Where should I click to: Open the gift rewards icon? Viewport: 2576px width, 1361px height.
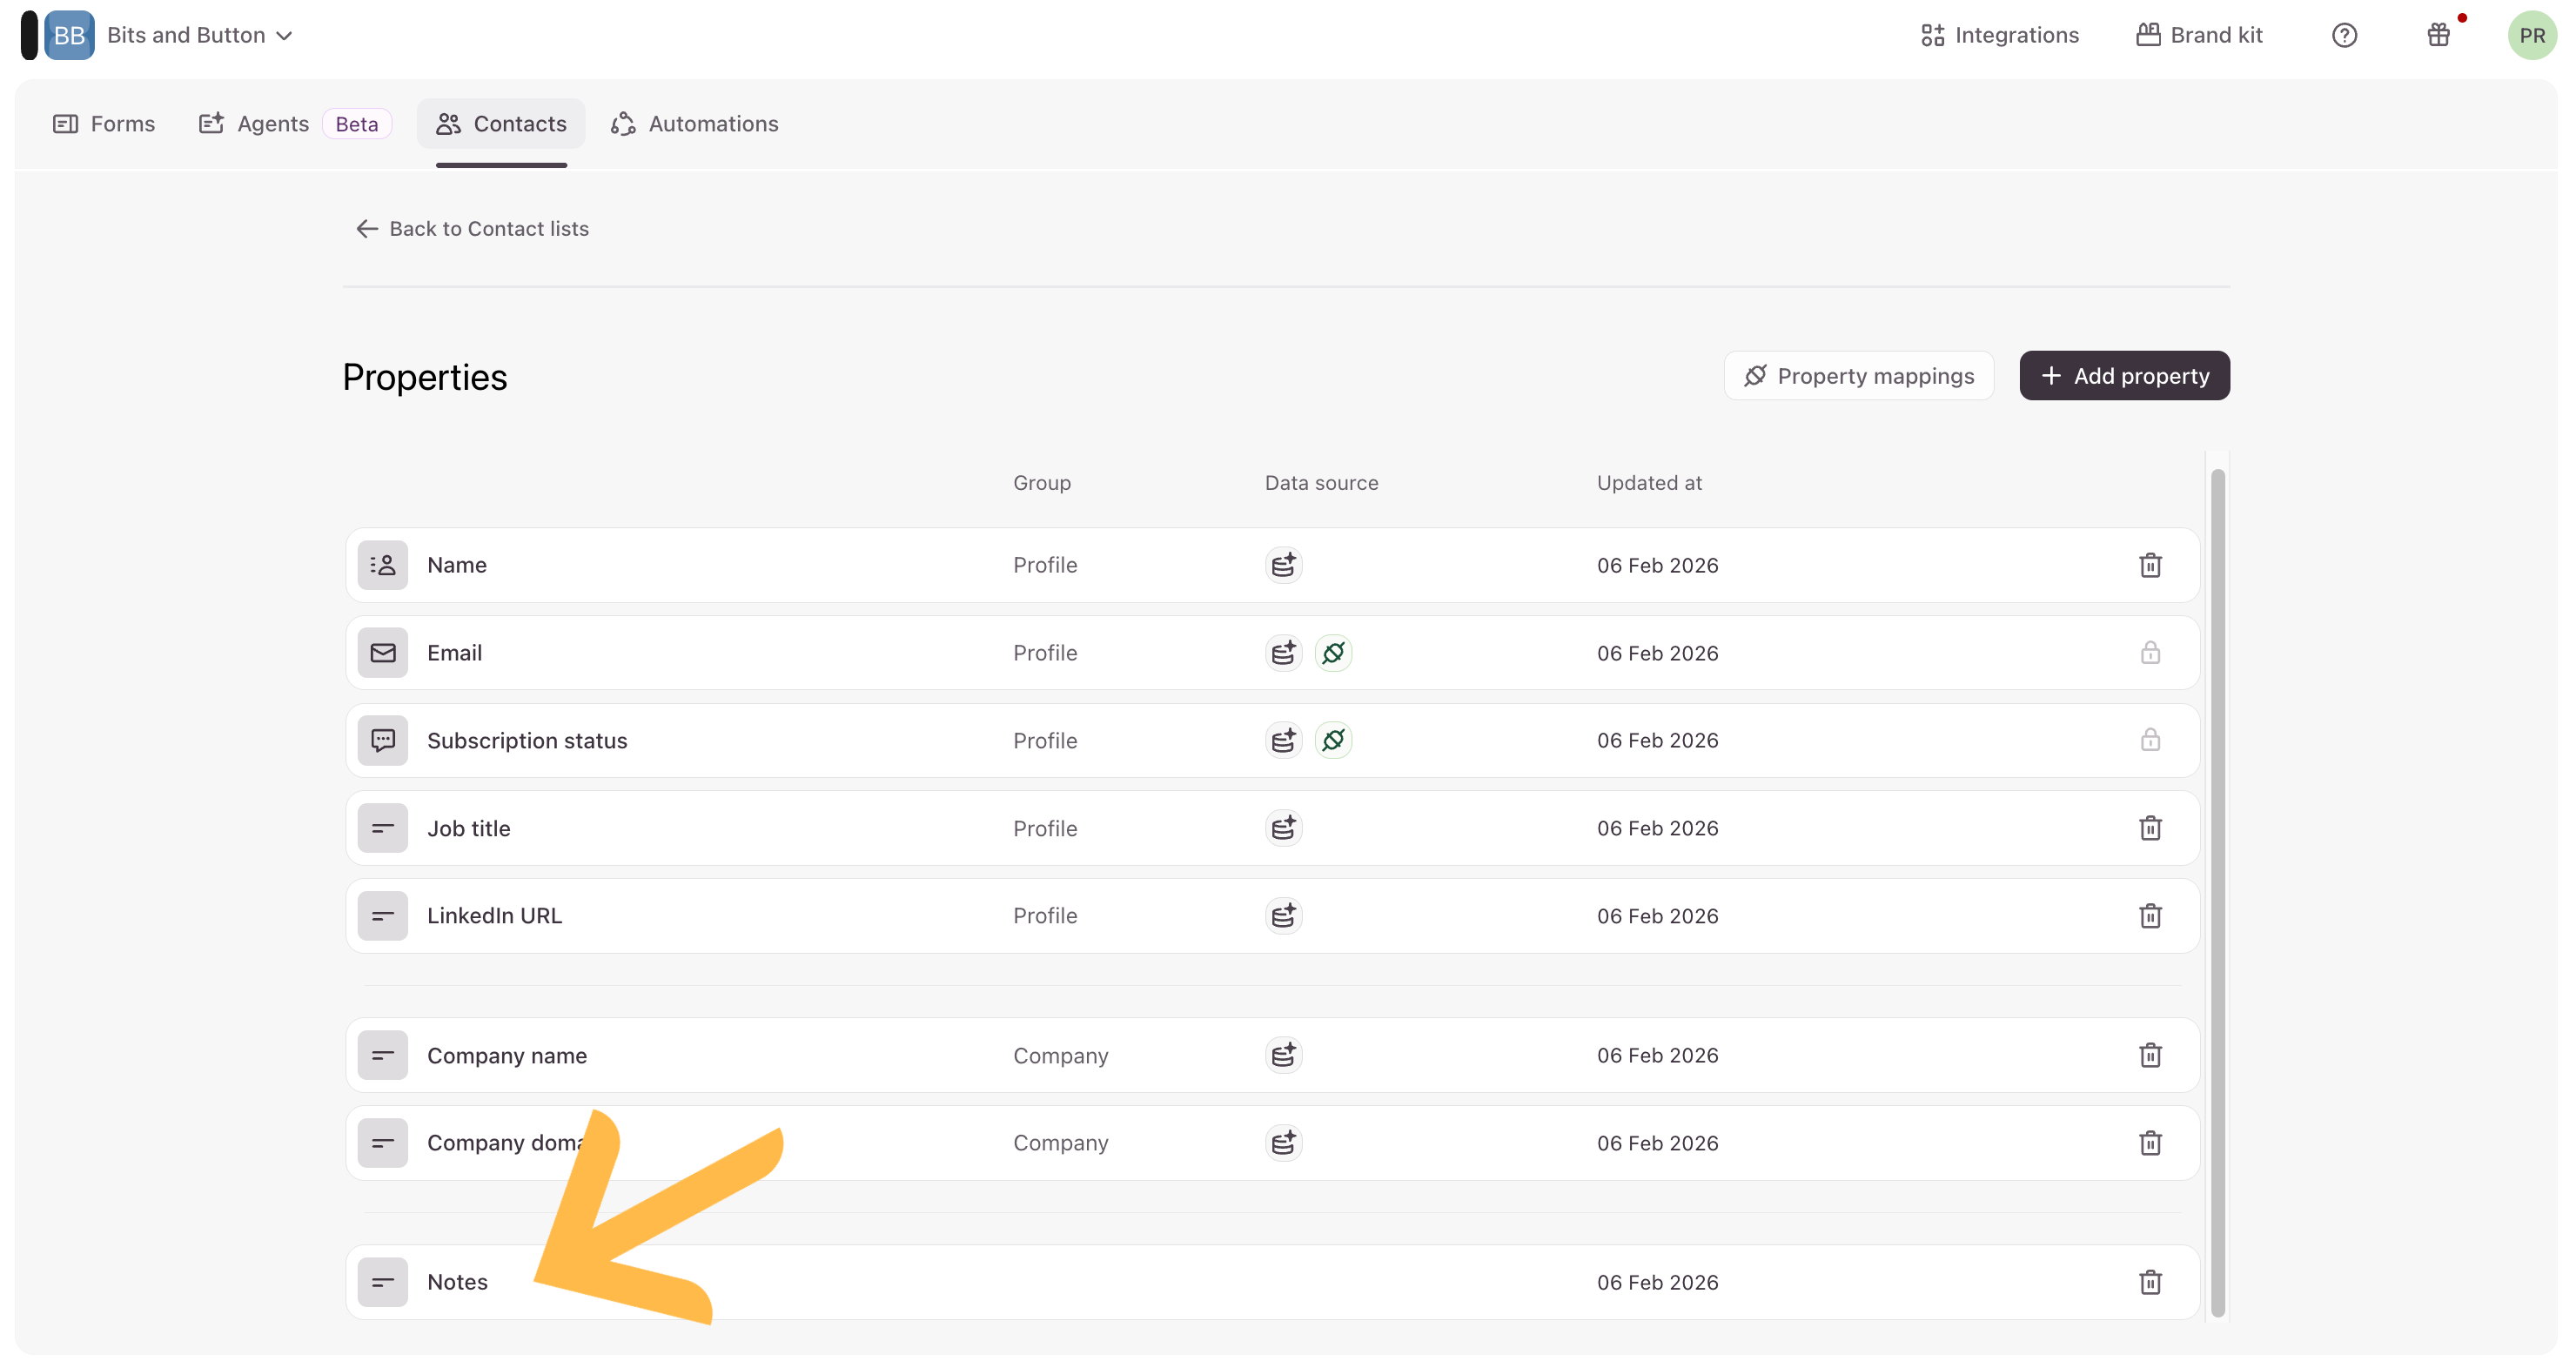click(x=2438, y=36)
